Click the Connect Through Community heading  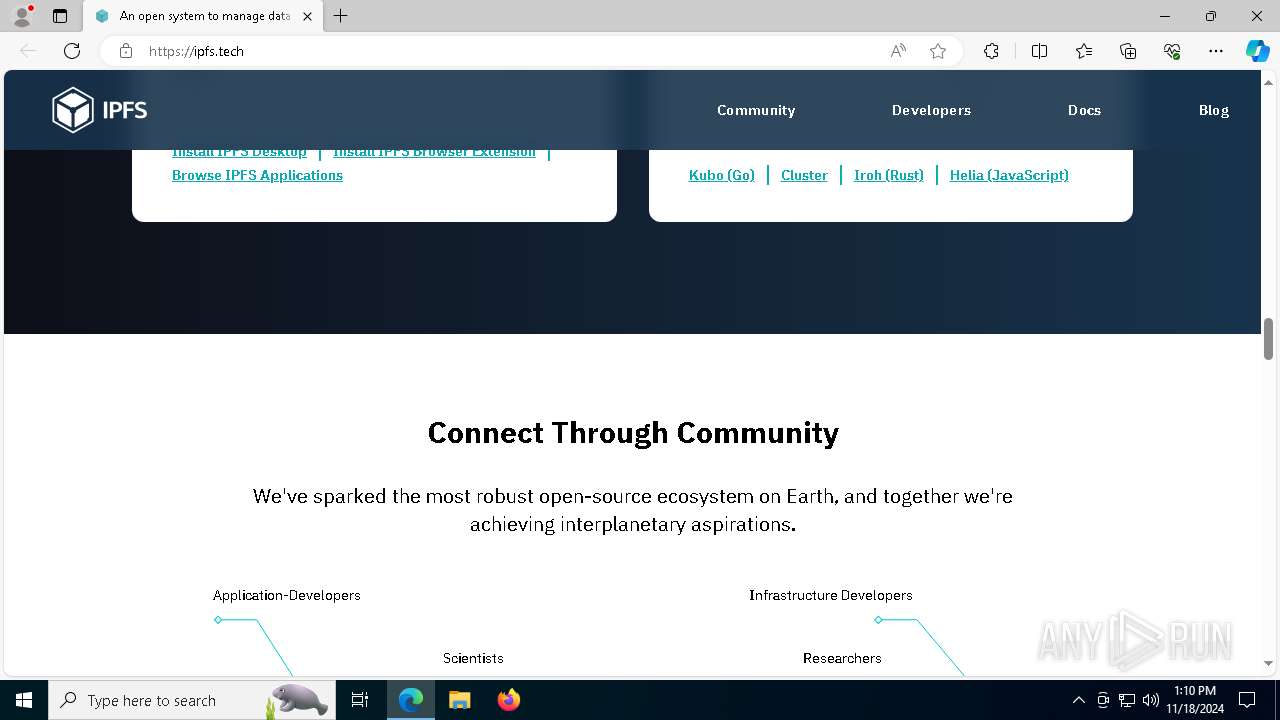pyautogui.click(x=633, y=433)
